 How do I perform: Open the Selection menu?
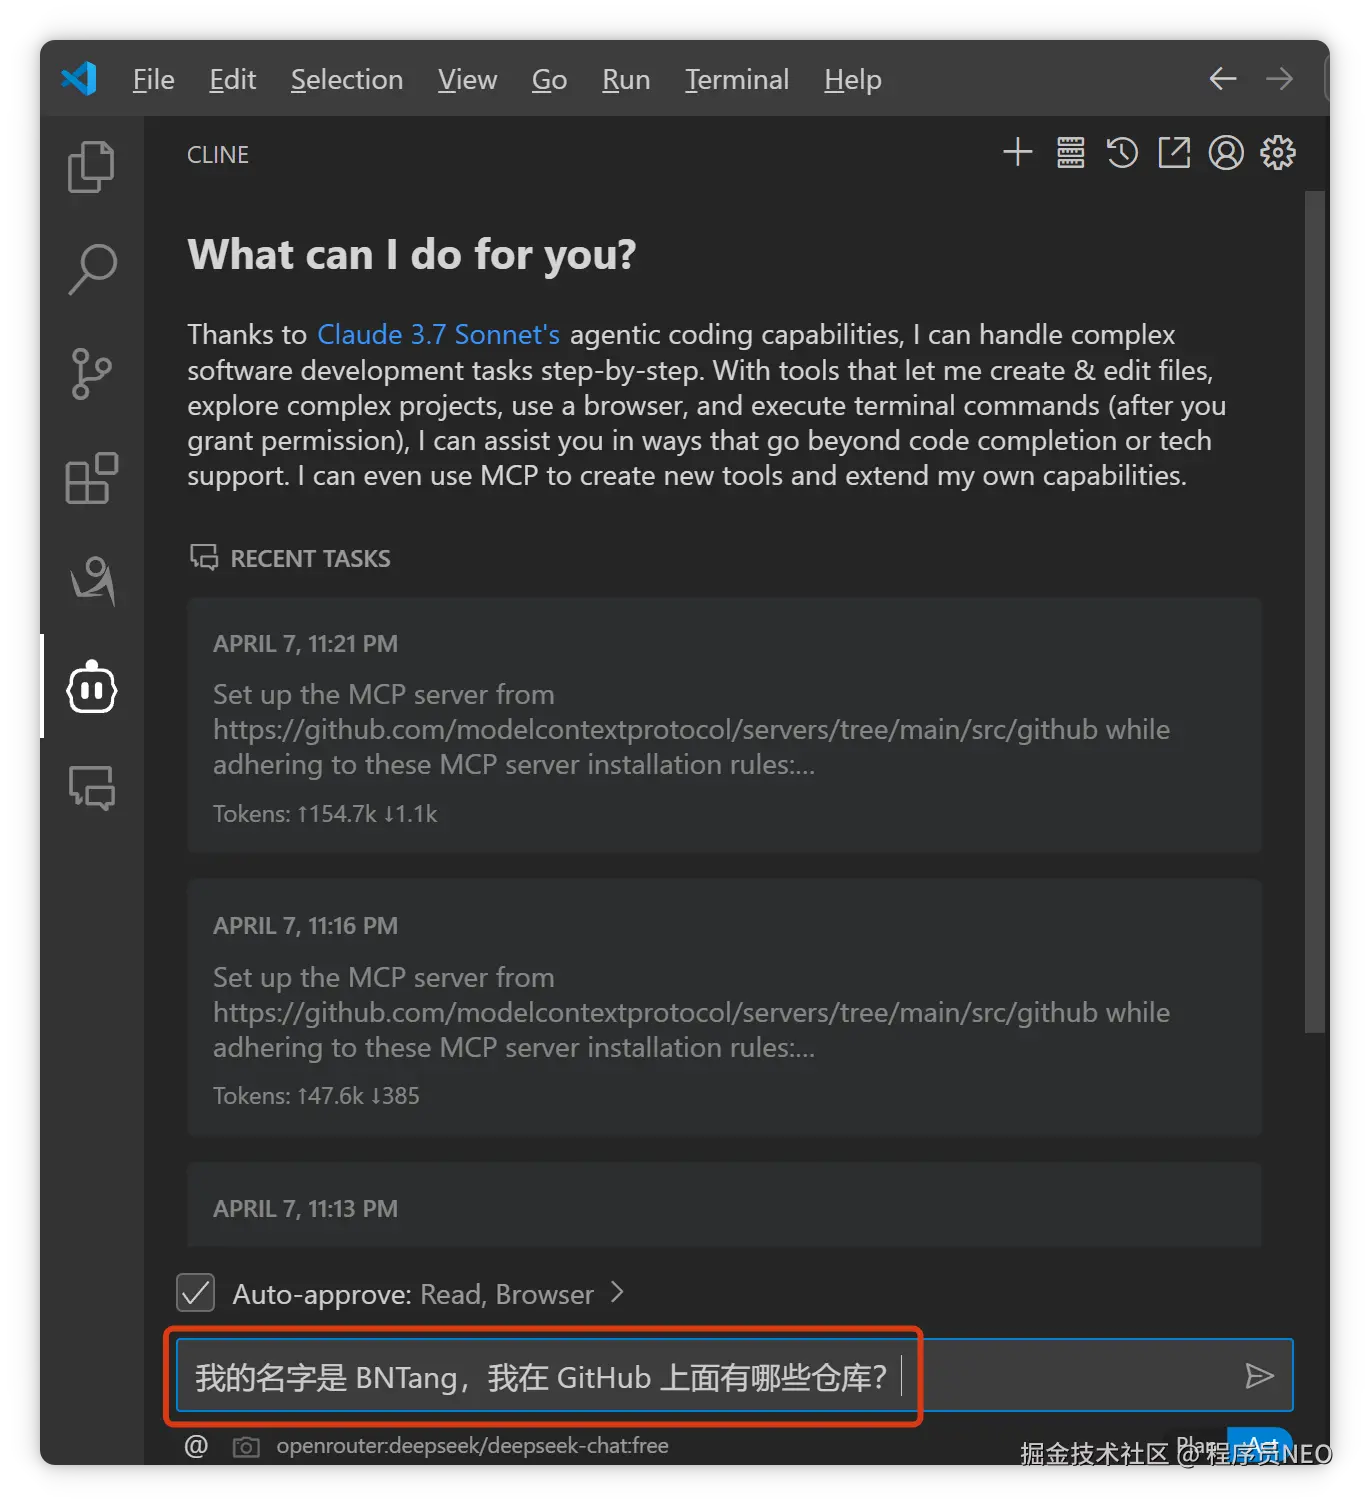[346, 79]
